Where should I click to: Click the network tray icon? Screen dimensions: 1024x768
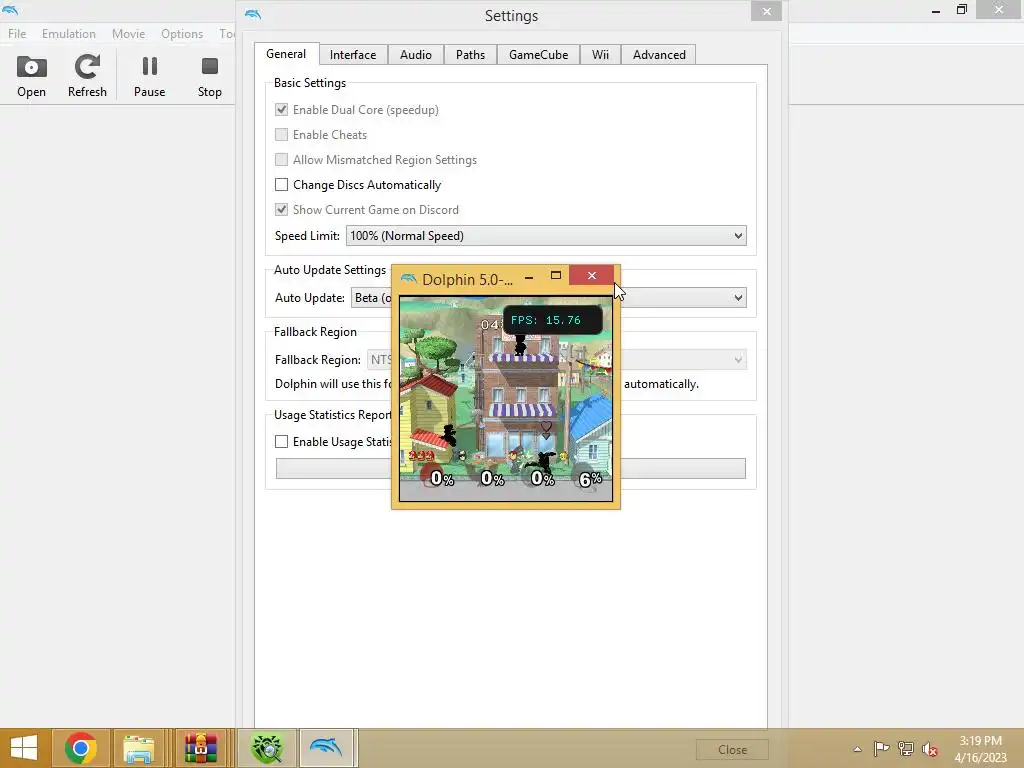click(x=906, y=748)
